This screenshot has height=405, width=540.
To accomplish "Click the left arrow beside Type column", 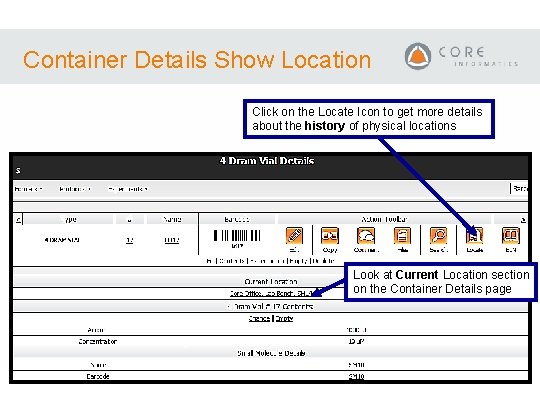I will [x=19, y=219].
